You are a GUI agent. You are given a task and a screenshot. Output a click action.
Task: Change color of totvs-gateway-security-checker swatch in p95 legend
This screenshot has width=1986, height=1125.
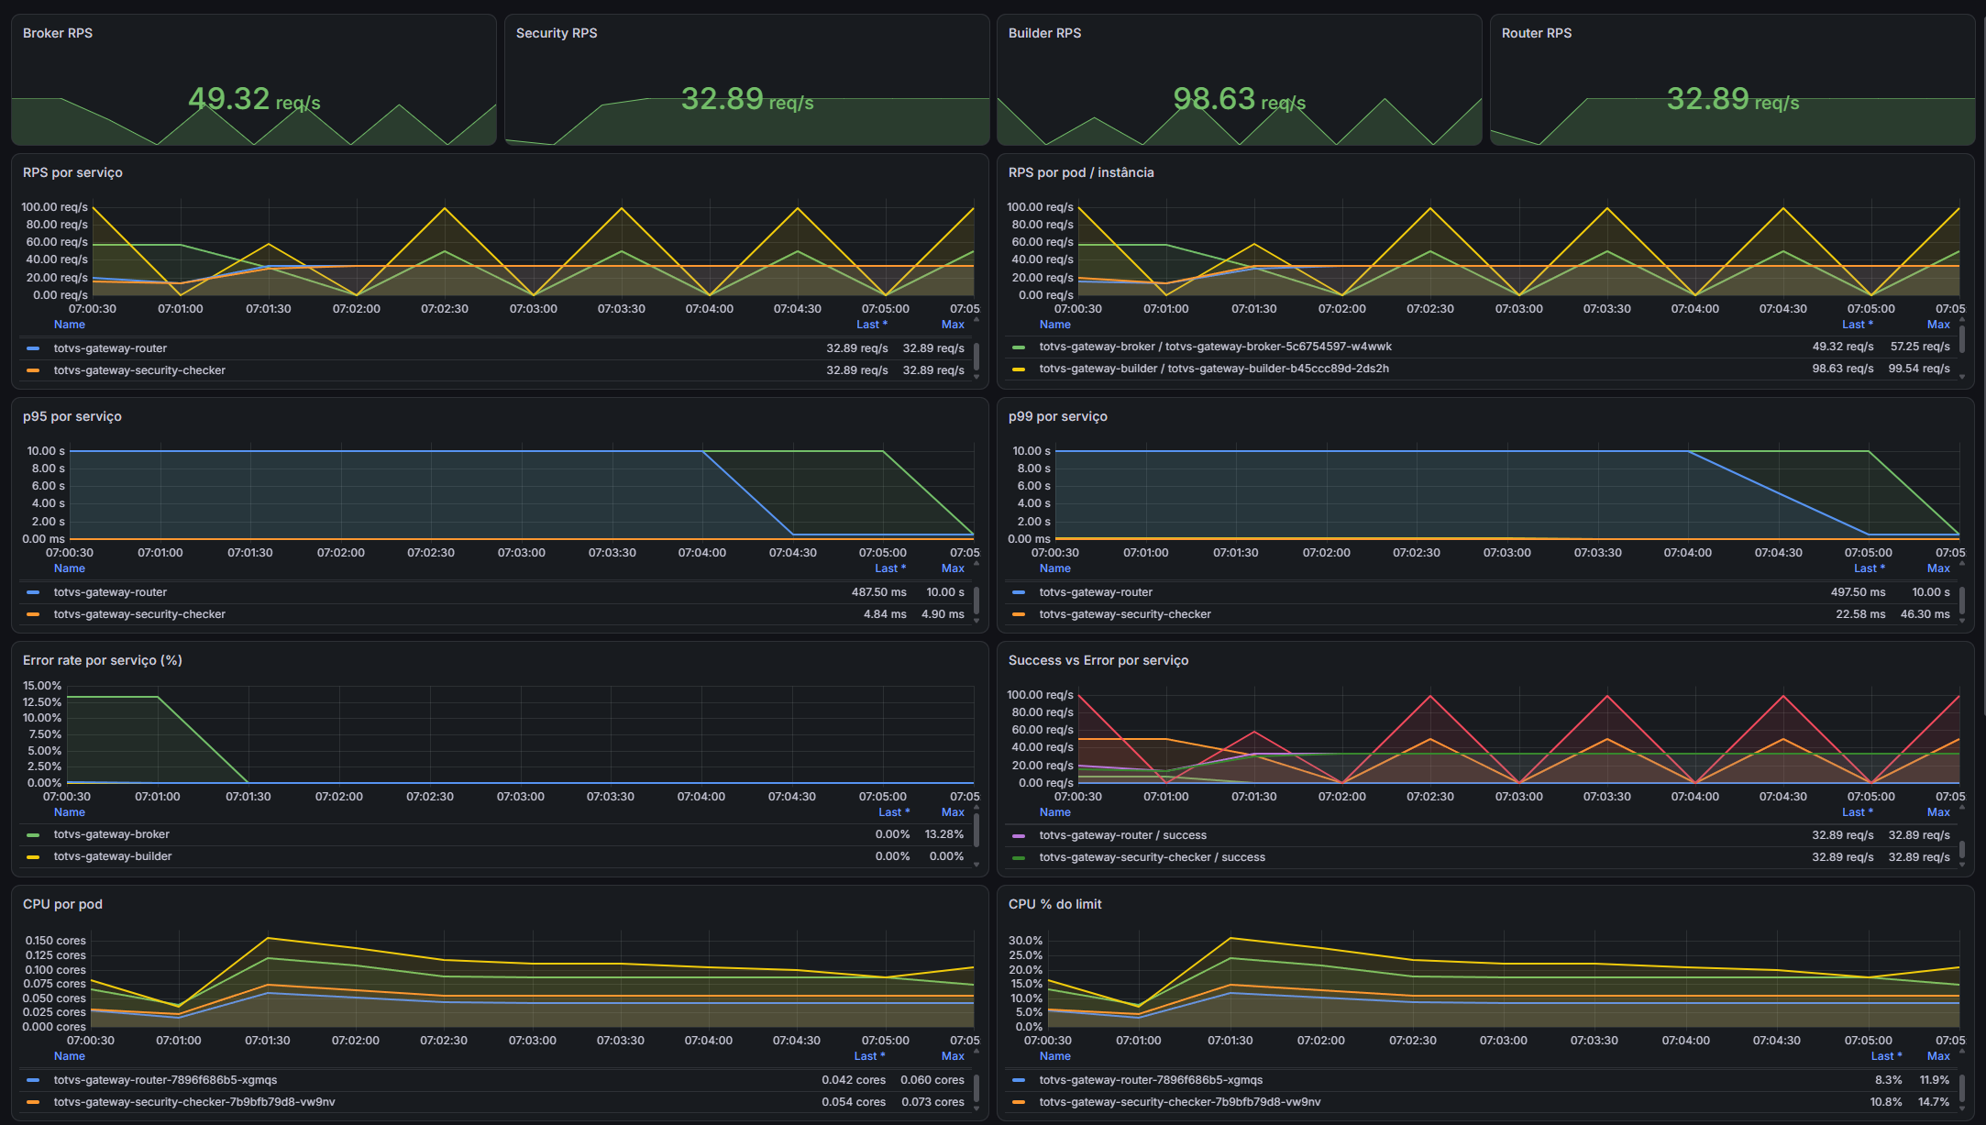point(33,614)
